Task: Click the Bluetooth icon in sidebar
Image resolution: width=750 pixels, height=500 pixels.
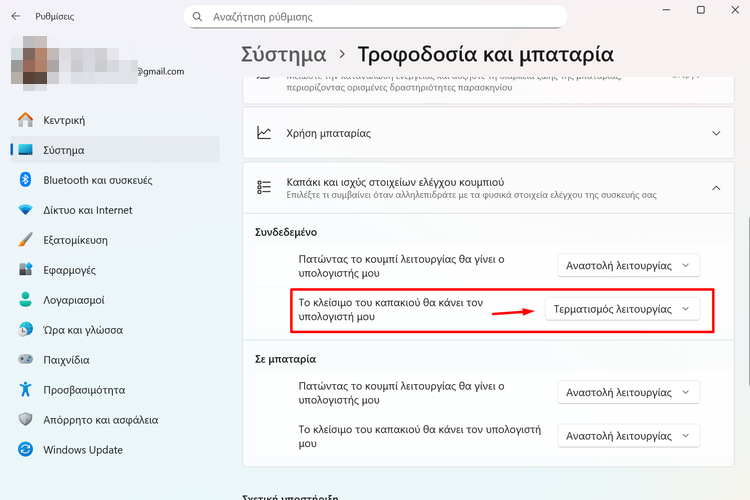Action: point(25,180)
